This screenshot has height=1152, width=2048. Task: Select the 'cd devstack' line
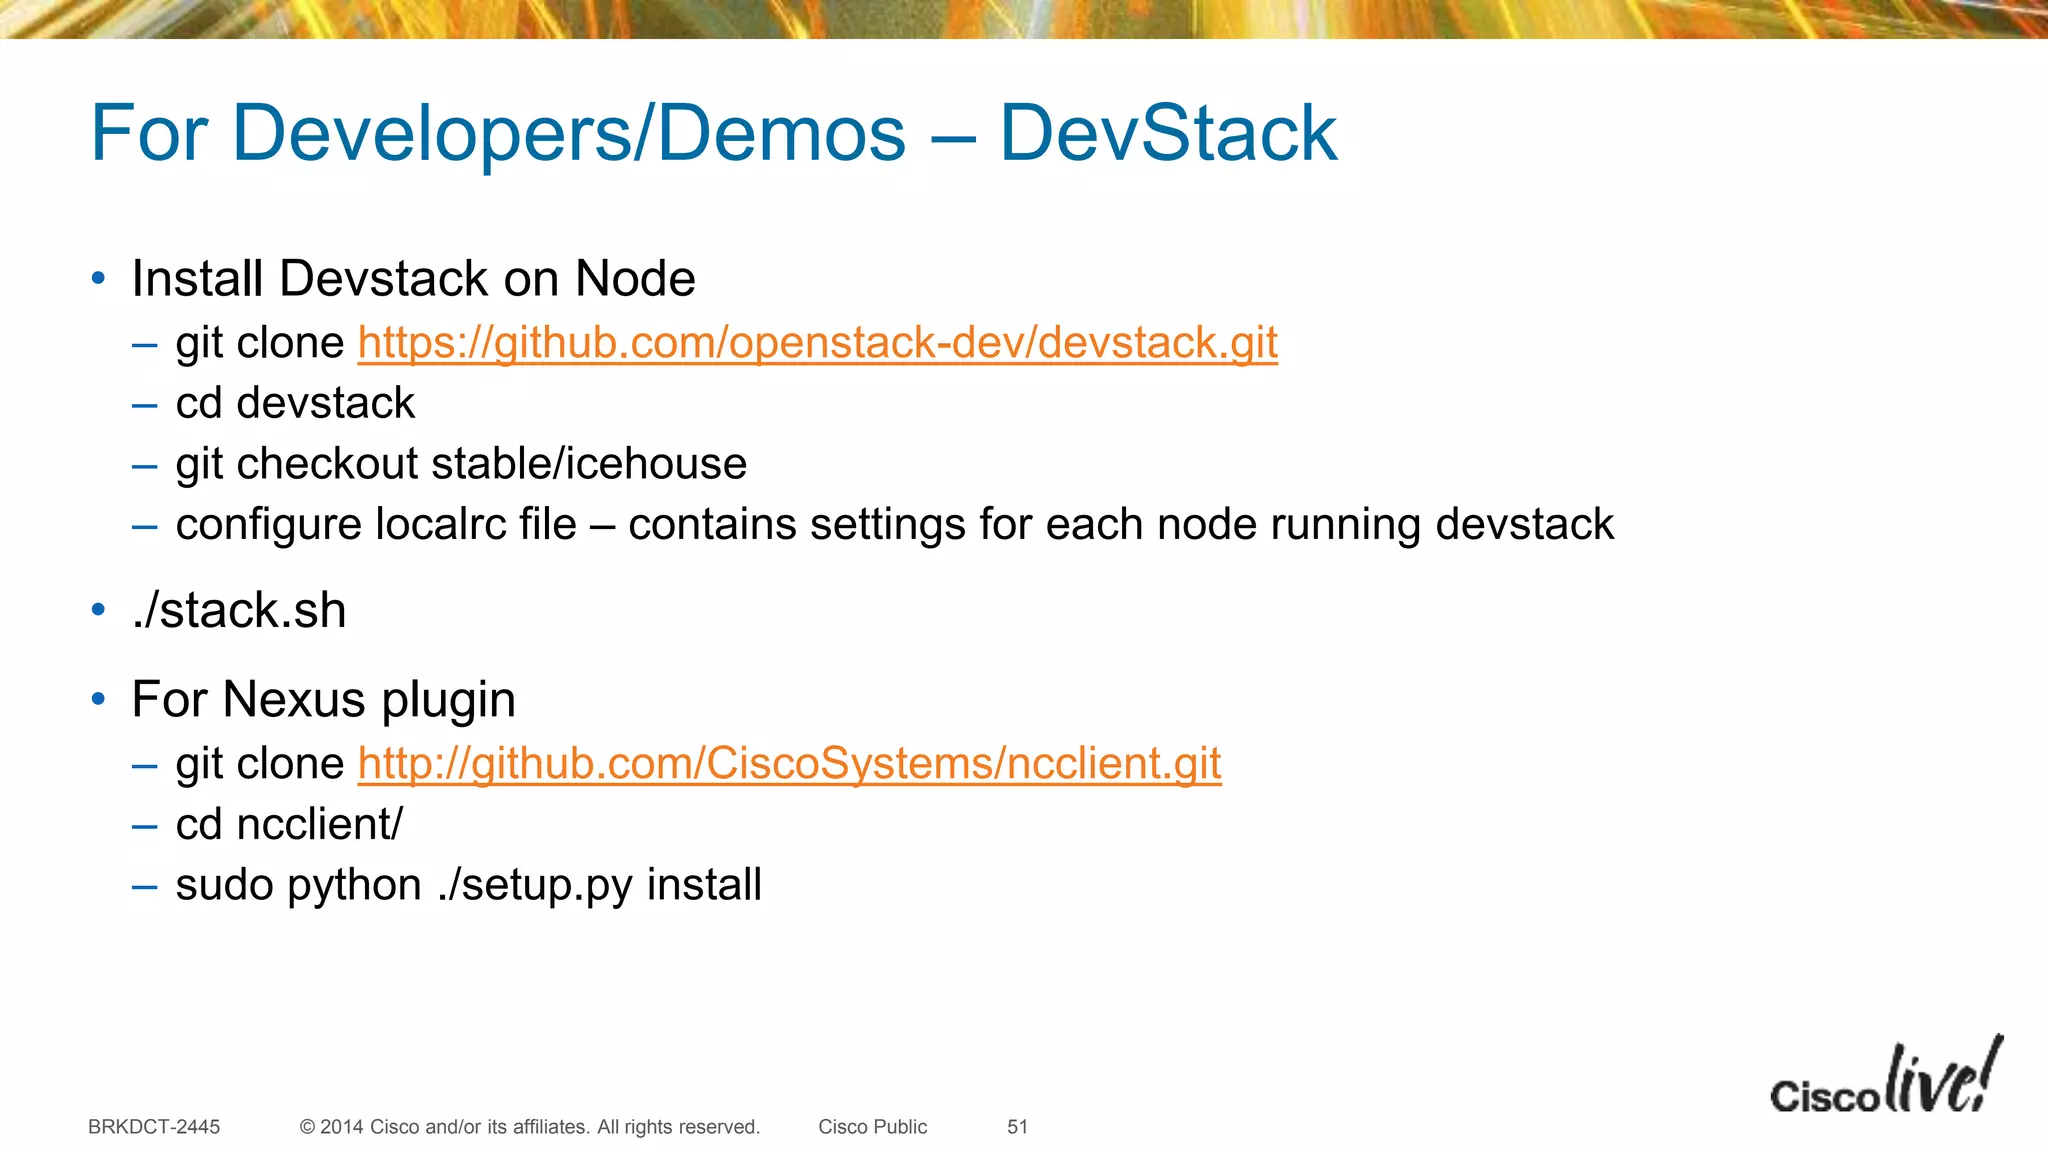click(295, 403)
